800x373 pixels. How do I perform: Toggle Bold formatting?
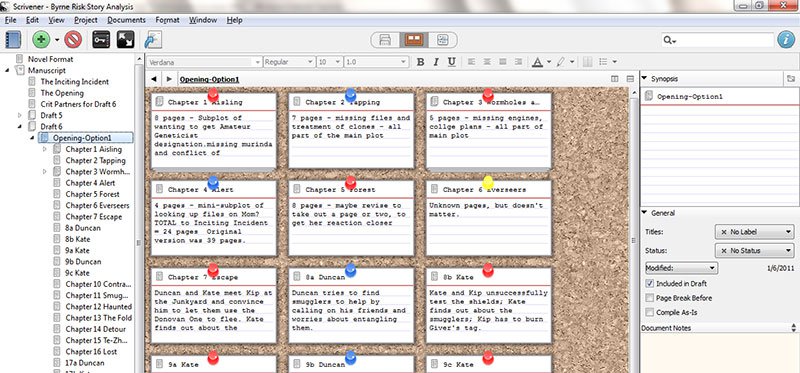click(420, 62)
